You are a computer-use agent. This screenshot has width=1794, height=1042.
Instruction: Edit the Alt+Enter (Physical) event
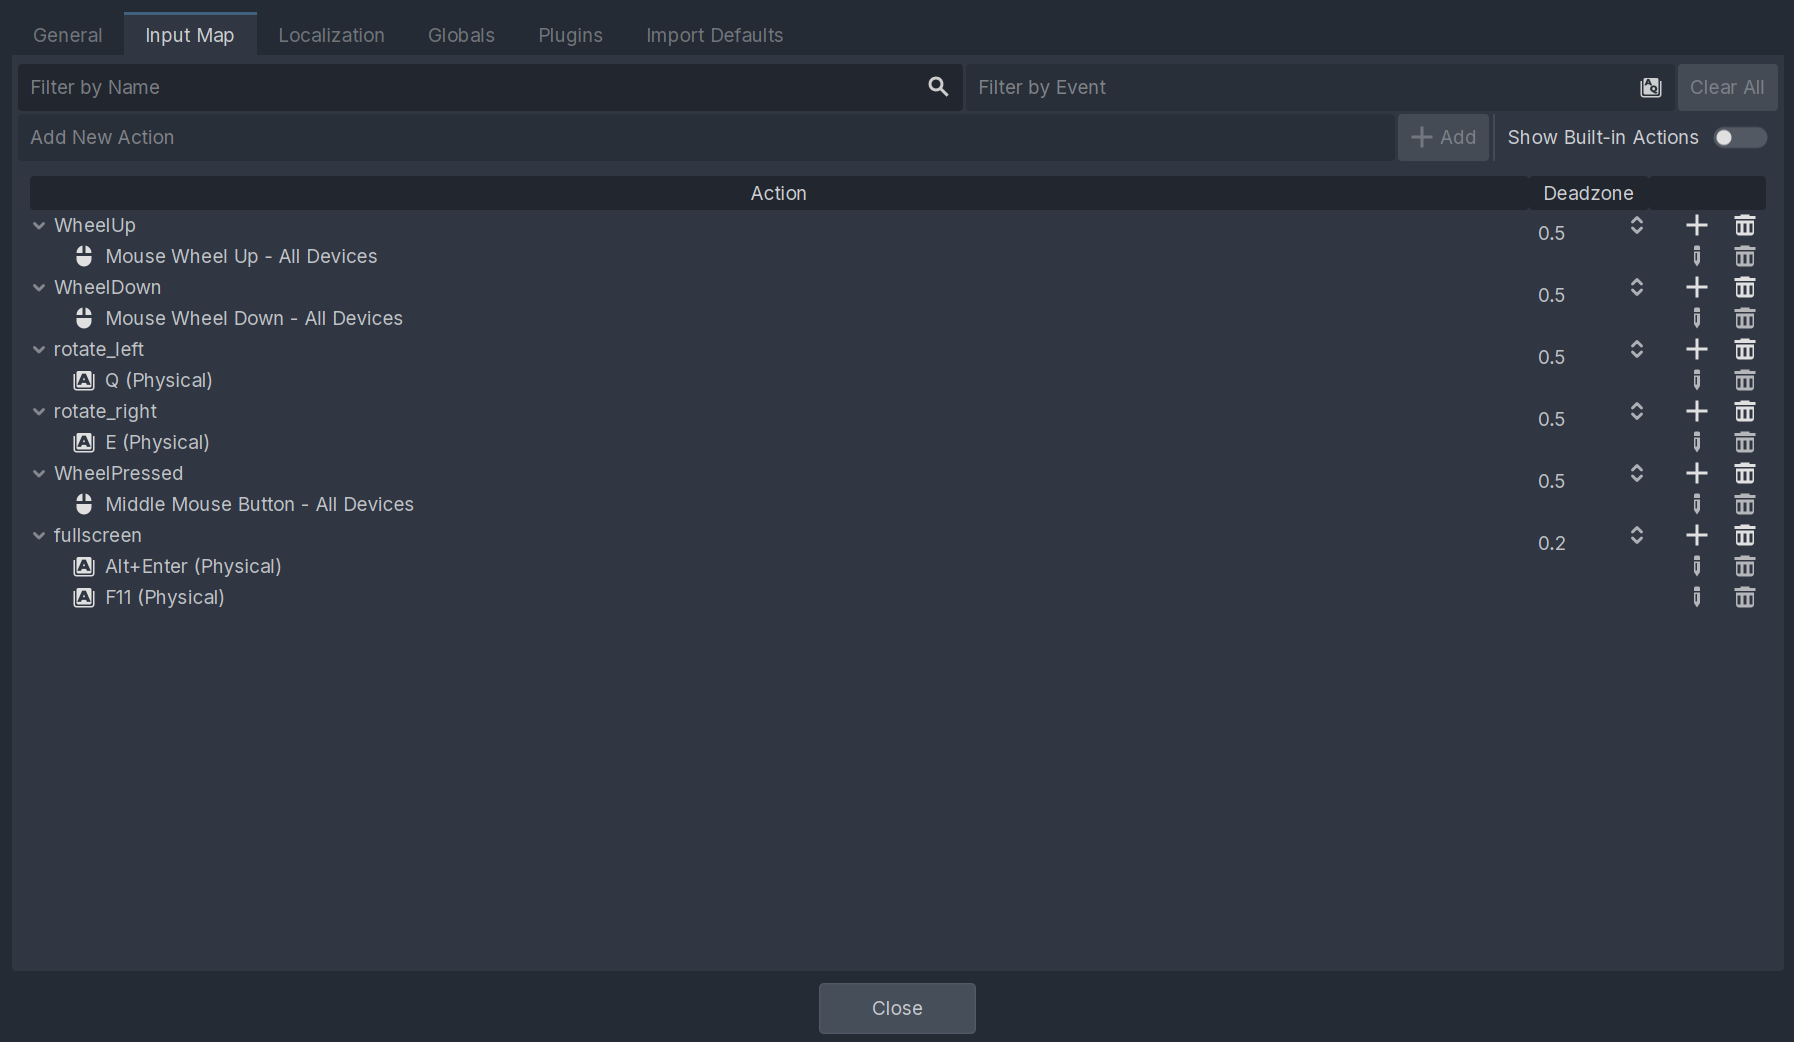(x=1696, y=567)
